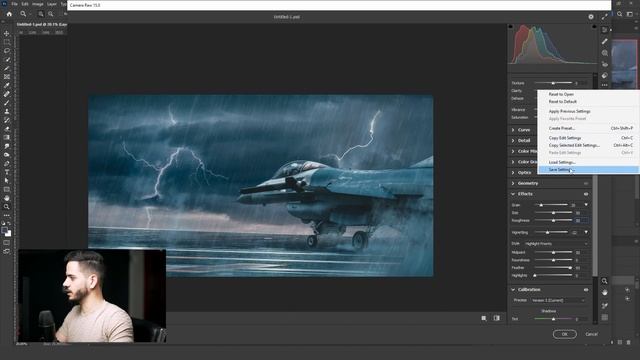Screen dimensions: 640x360
Task: Select the Type tool
Action: [x=7, y=172]
